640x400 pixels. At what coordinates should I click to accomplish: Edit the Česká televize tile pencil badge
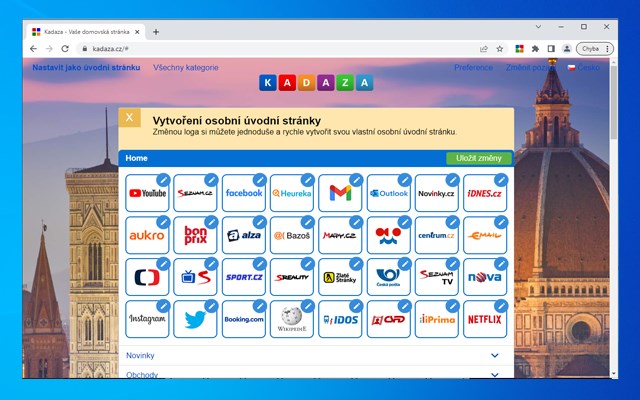tap(163, 264)
